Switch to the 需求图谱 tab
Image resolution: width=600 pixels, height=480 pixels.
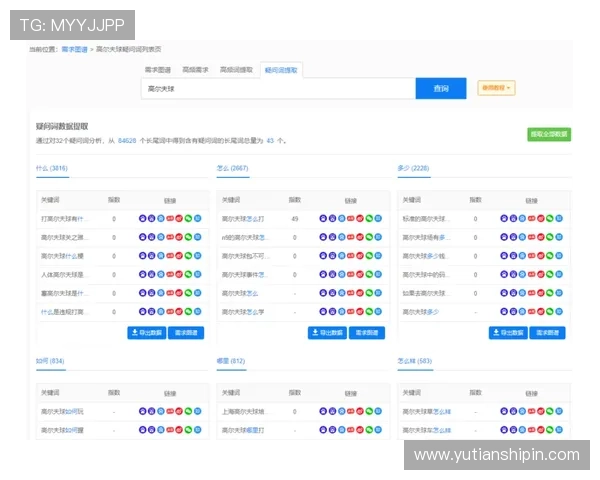click(158, 70)
